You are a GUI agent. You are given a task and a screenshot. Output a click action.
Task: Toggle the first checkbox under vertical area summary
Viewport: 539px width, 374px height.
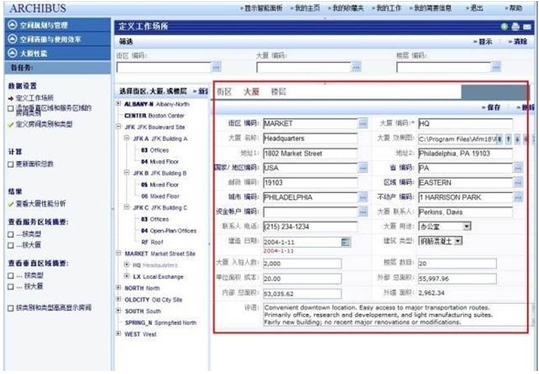[x=11, y=276]
